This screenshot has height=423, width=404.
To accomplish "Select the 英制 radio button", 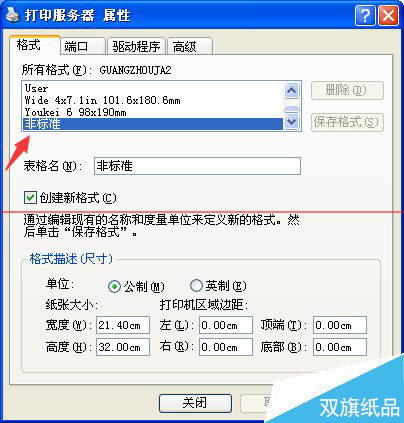I will pos(196,285).
